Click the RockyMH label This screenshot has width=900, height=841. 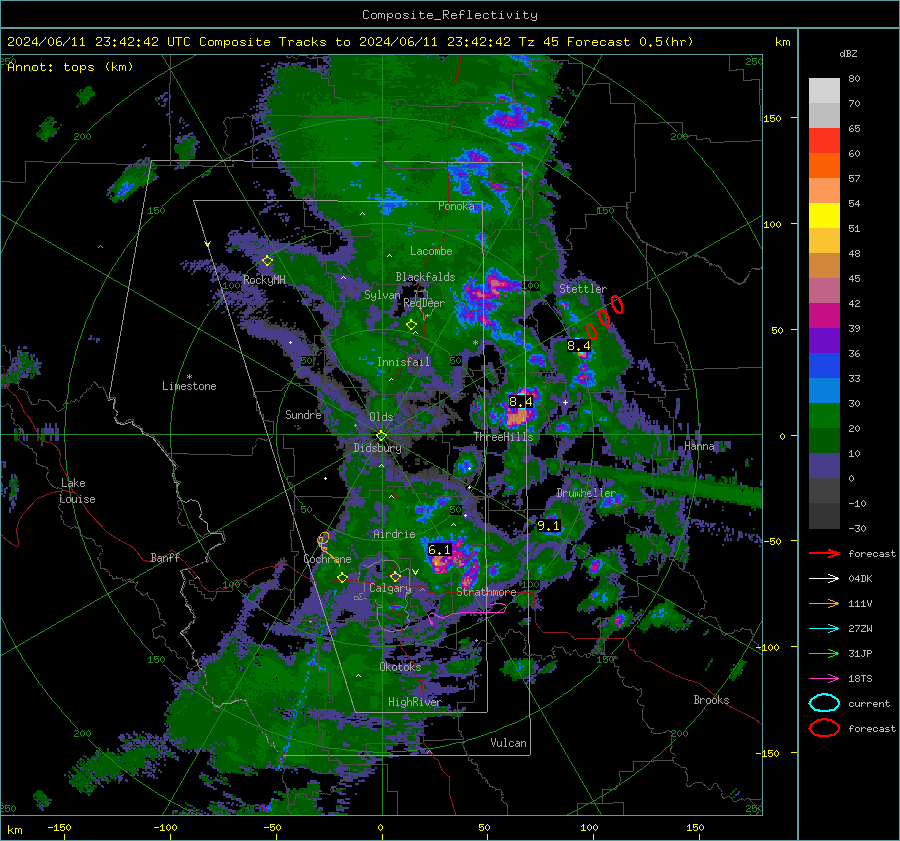pos(264,280)
